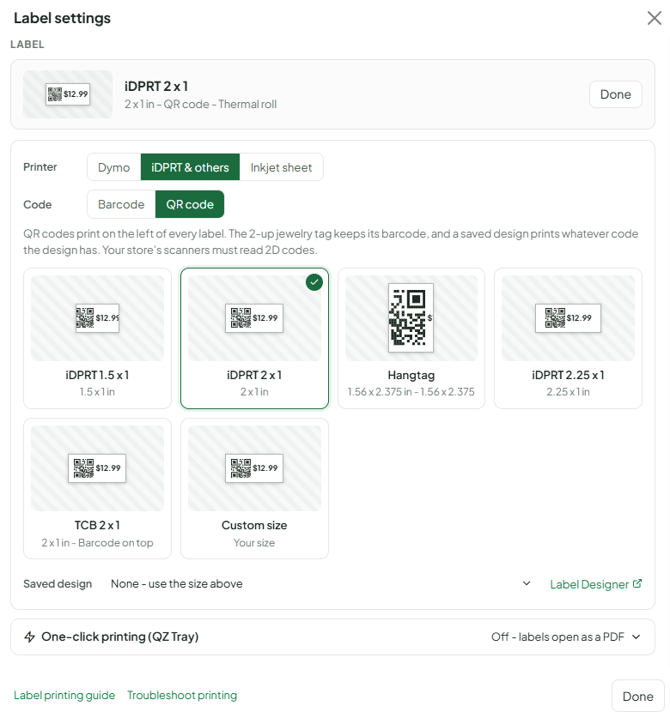Click the 'Label settings' heading
This screenshot has height=718, width=670.
62,18
